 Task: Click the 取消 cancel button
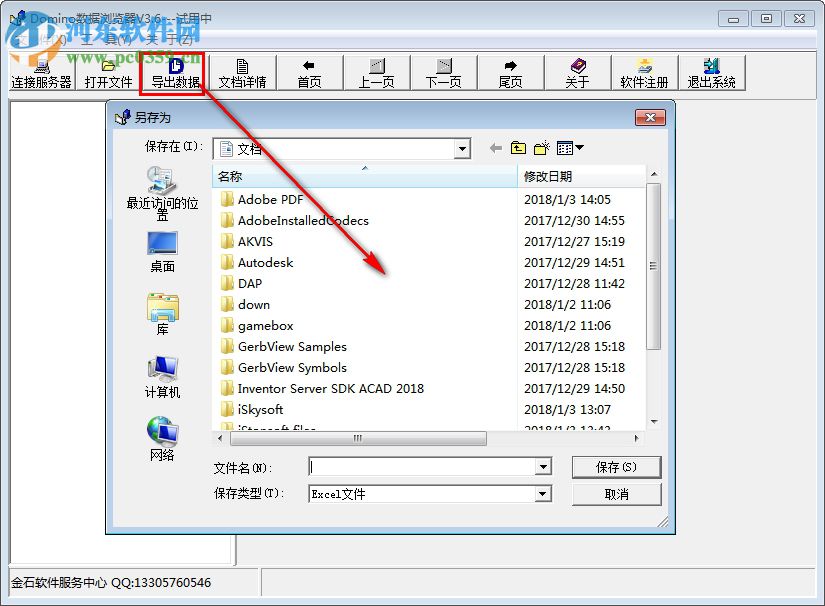(x=616, y=493)
